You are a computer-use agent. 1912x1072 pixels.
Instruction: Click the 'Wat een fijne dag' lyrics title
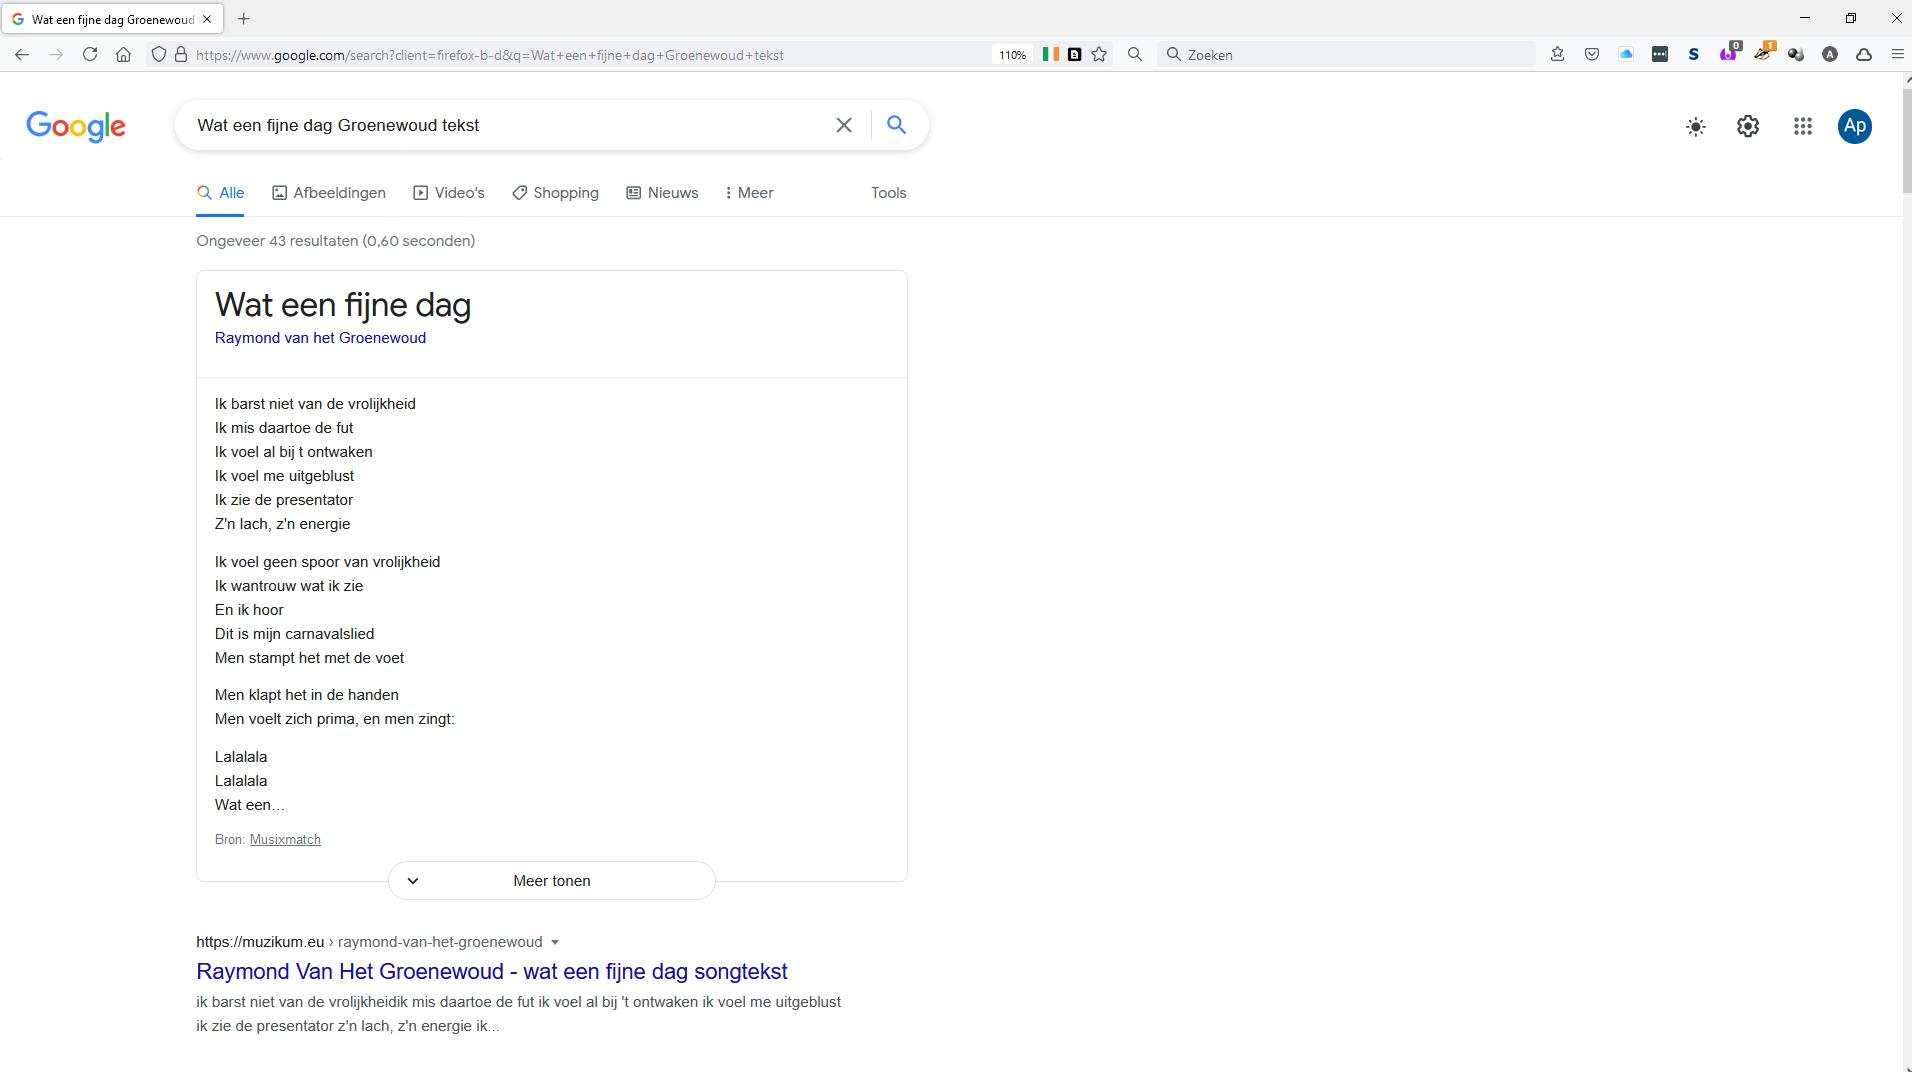tap(343, 305)
